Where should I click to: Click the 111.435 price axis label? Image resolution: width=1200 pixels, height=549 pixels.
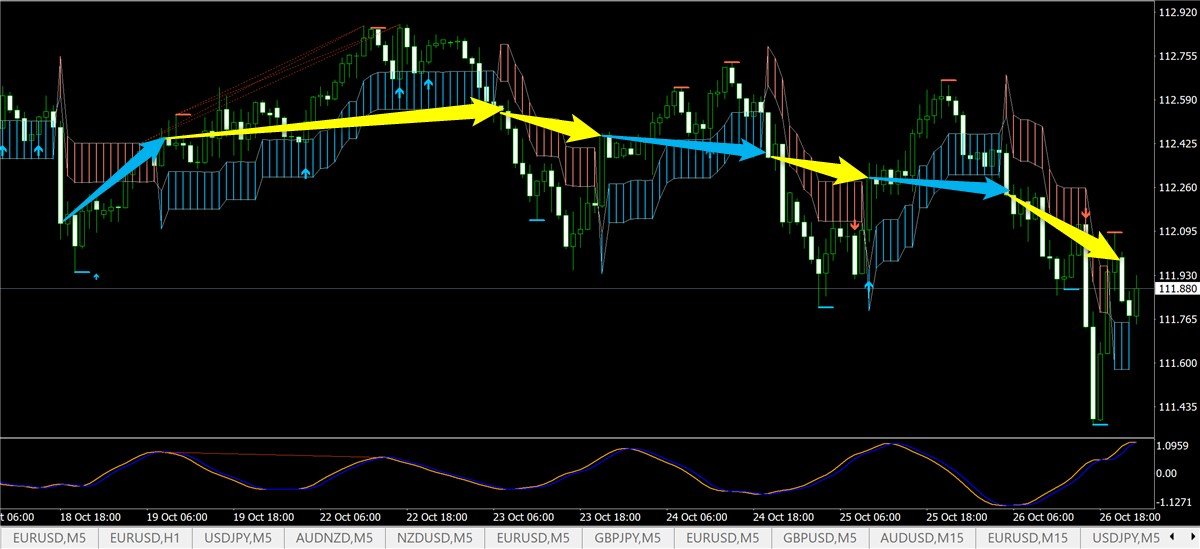(1176, 407)
